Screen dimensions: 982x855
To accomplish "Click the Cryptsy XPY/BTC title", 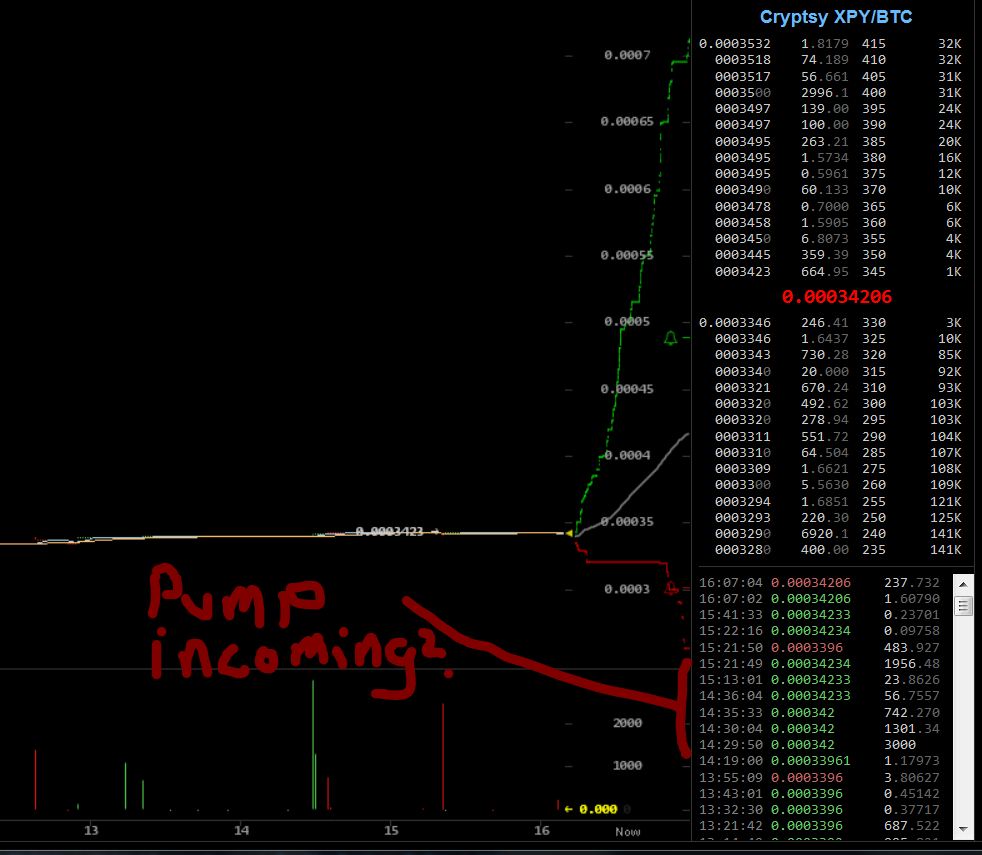I will tap(835, 17).
